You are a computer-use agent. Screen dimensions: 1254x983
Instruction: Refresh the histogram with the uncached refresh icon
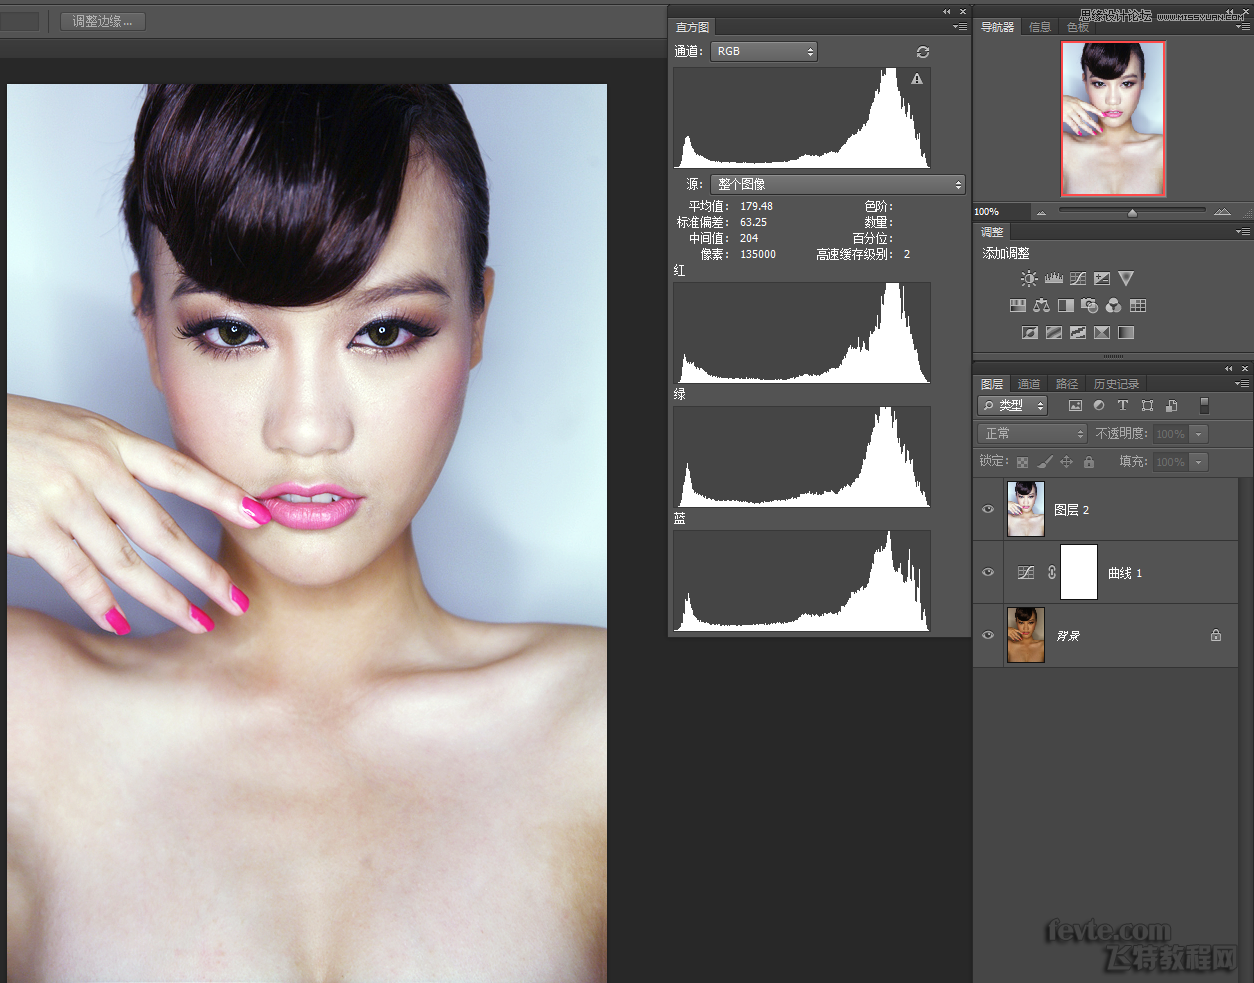click(x=922, y=52)
